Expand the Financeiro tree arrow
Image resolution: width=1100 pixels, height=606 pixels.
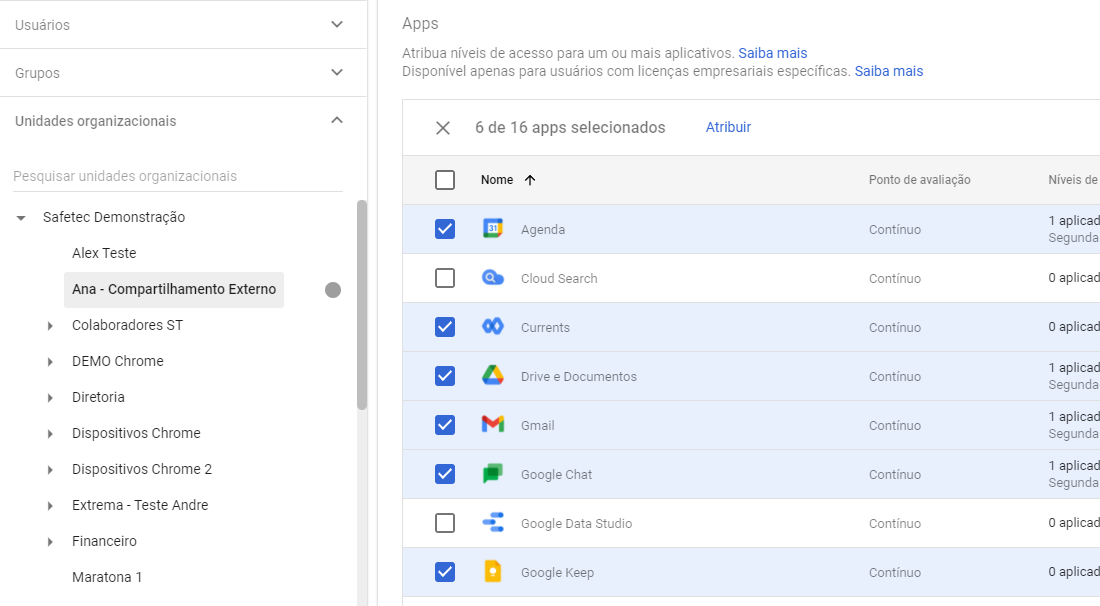50,541
